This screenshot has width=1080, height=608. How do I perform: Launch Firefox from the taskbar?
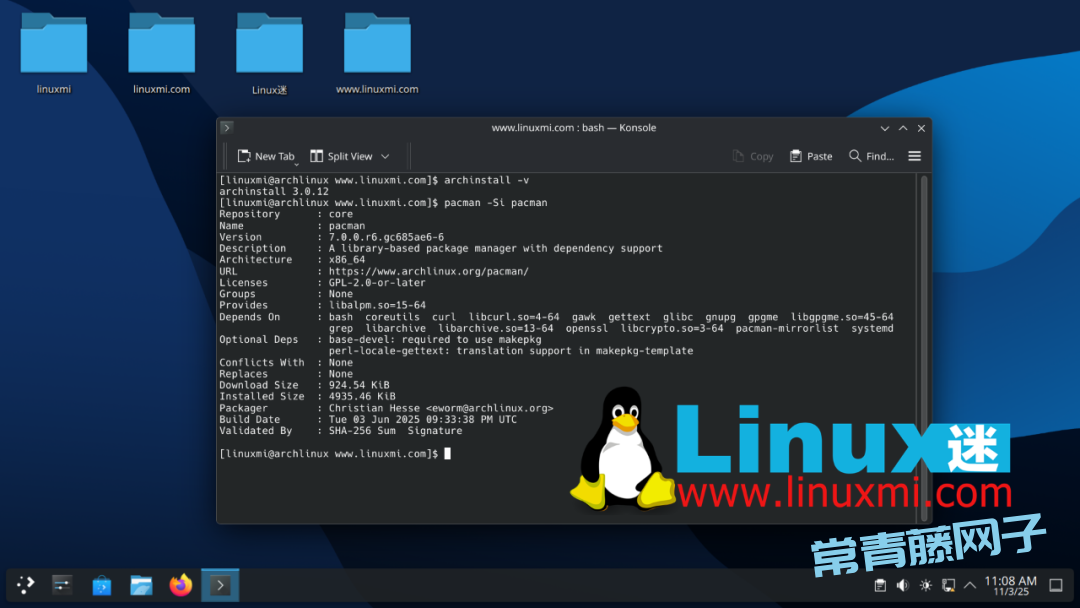181,585
